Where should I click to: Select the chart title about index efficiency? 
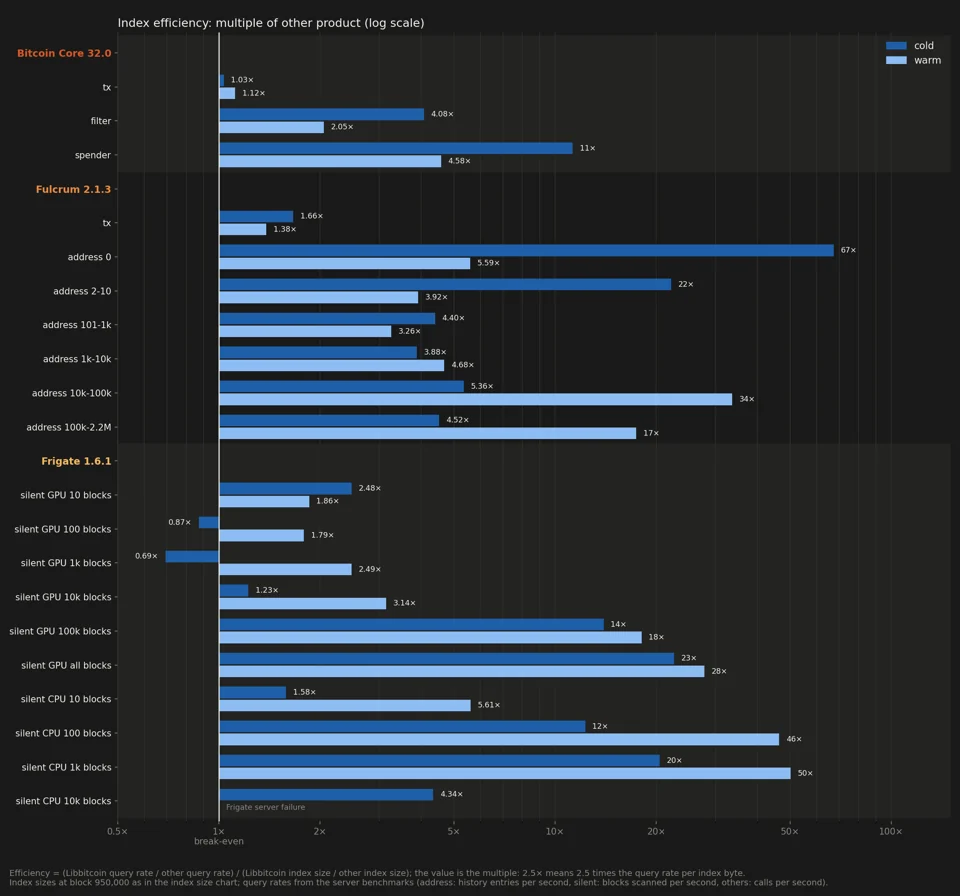coord(271,23)
